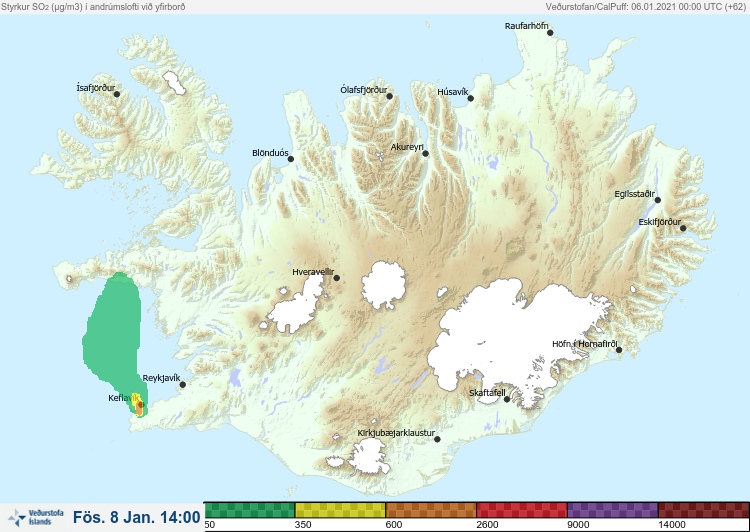Select the Reykjavík city marker
This screenshot has width=750, height=532.
pyautogui.click(x=183, y=384)
